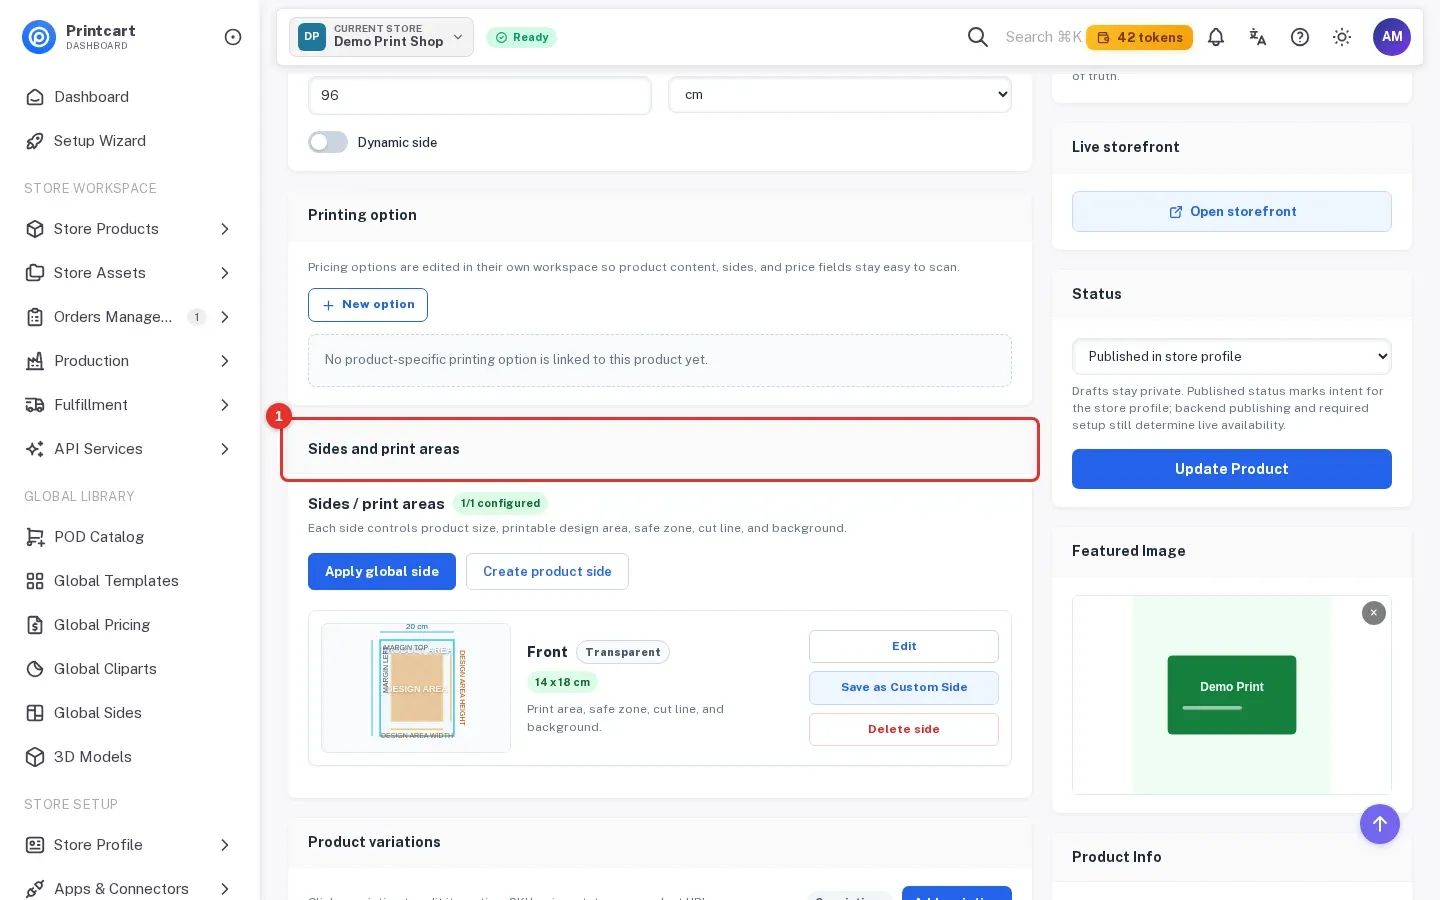This screenshot has width=1440, height=900.
Task: Open Dashboard in the sidebar
Action: tap(130, 97)
